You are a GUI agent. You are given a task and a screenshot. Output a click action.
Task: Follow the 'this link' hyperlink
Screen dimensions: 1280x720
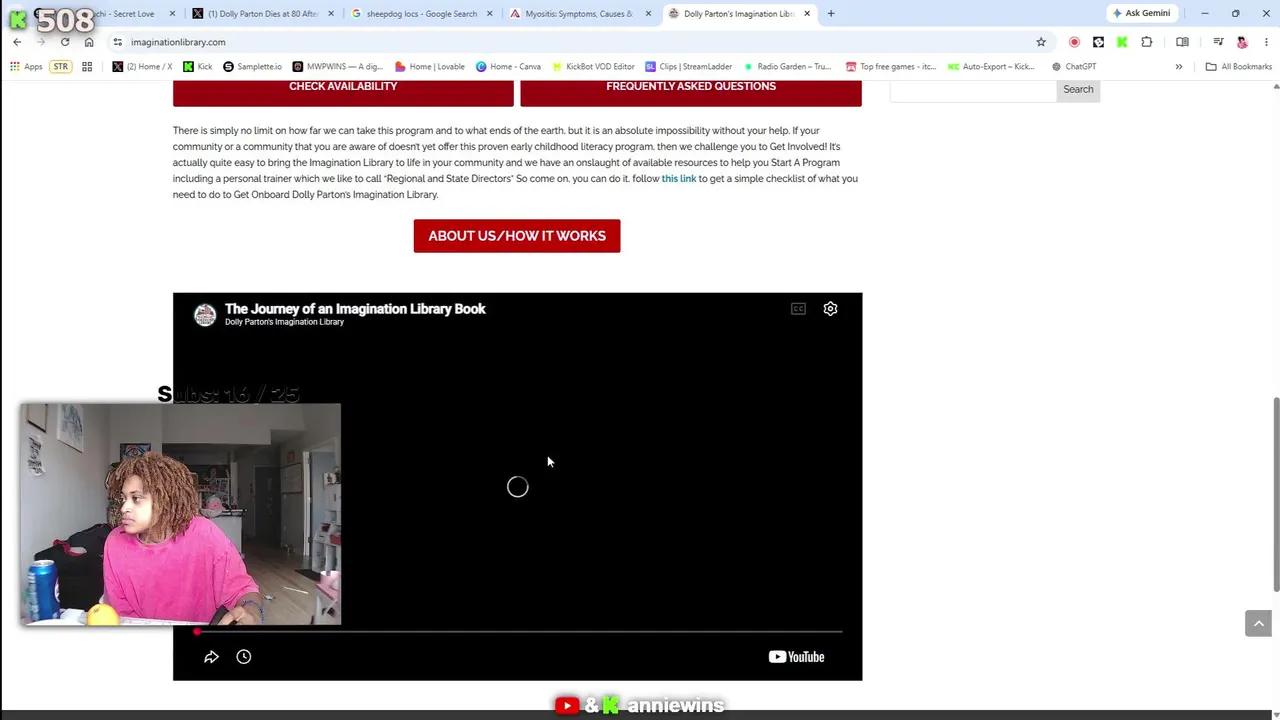click(679, 179)
